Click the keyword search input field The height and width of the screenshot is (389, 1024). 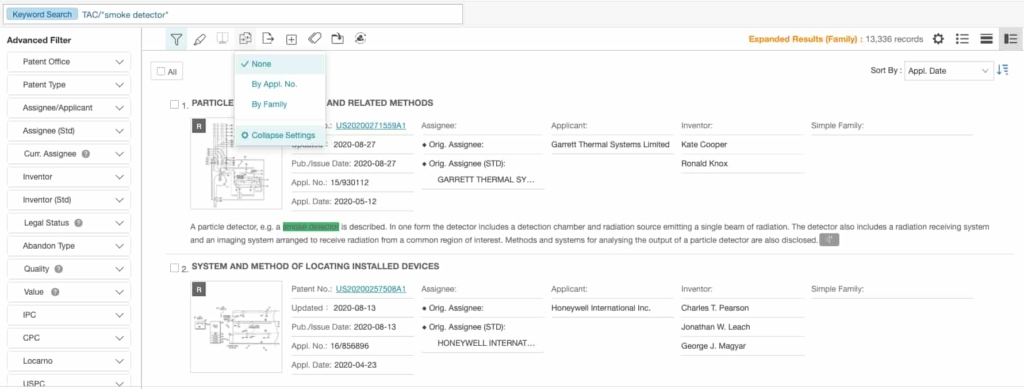coord(270,14)
